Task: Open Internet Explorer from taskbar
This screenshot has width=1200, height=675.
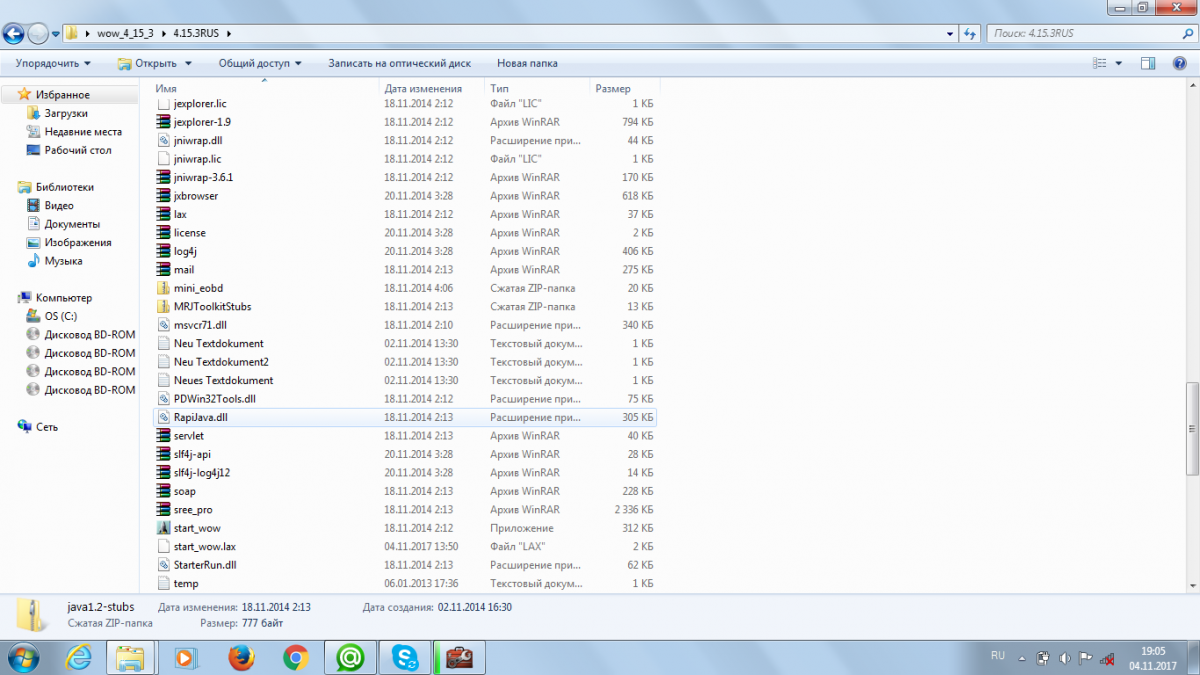Action: [x=78, y=657]
